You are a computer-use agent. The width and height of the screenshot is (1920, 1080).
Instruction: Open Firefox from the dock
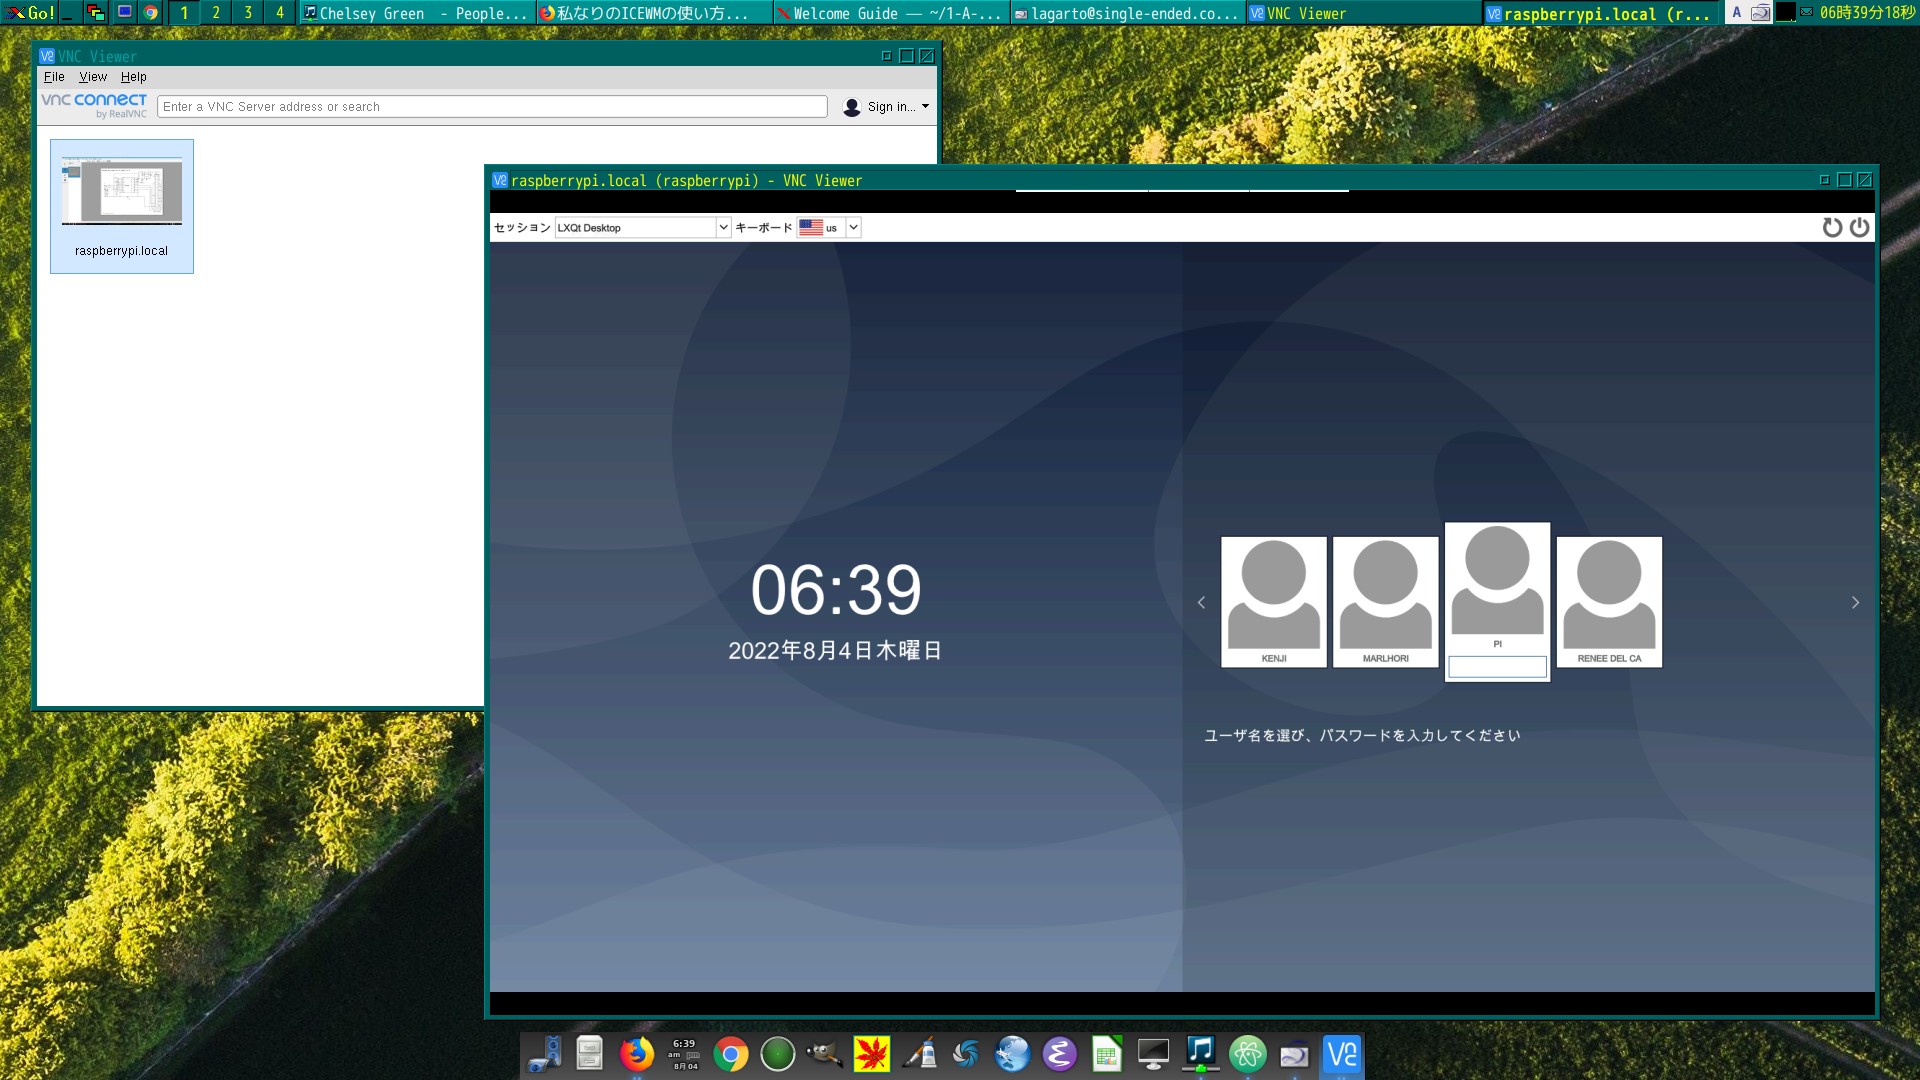pos(638,1055)
